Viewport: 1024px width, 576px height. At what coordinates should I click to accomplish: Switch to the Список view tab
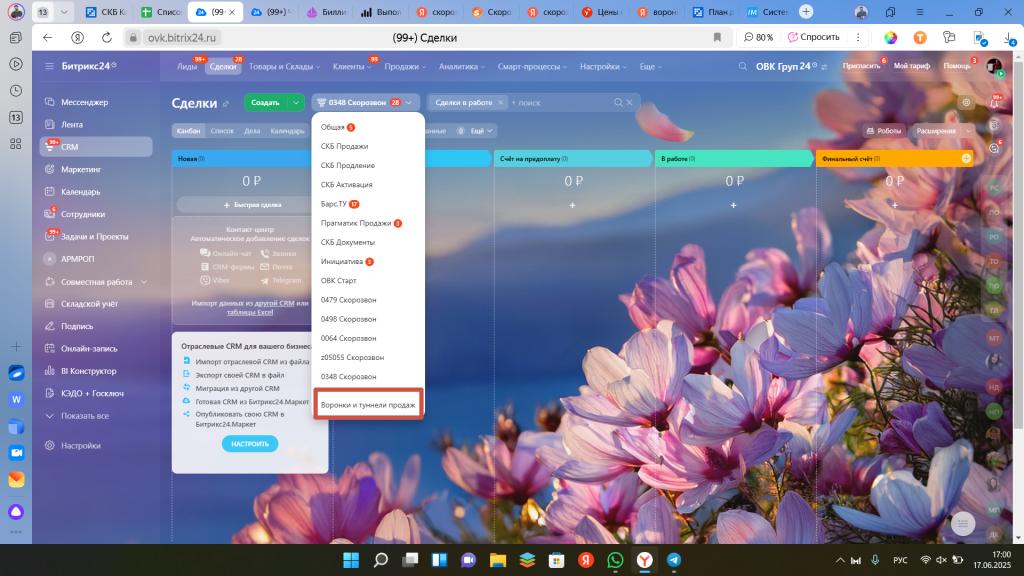tap(222, 131)
